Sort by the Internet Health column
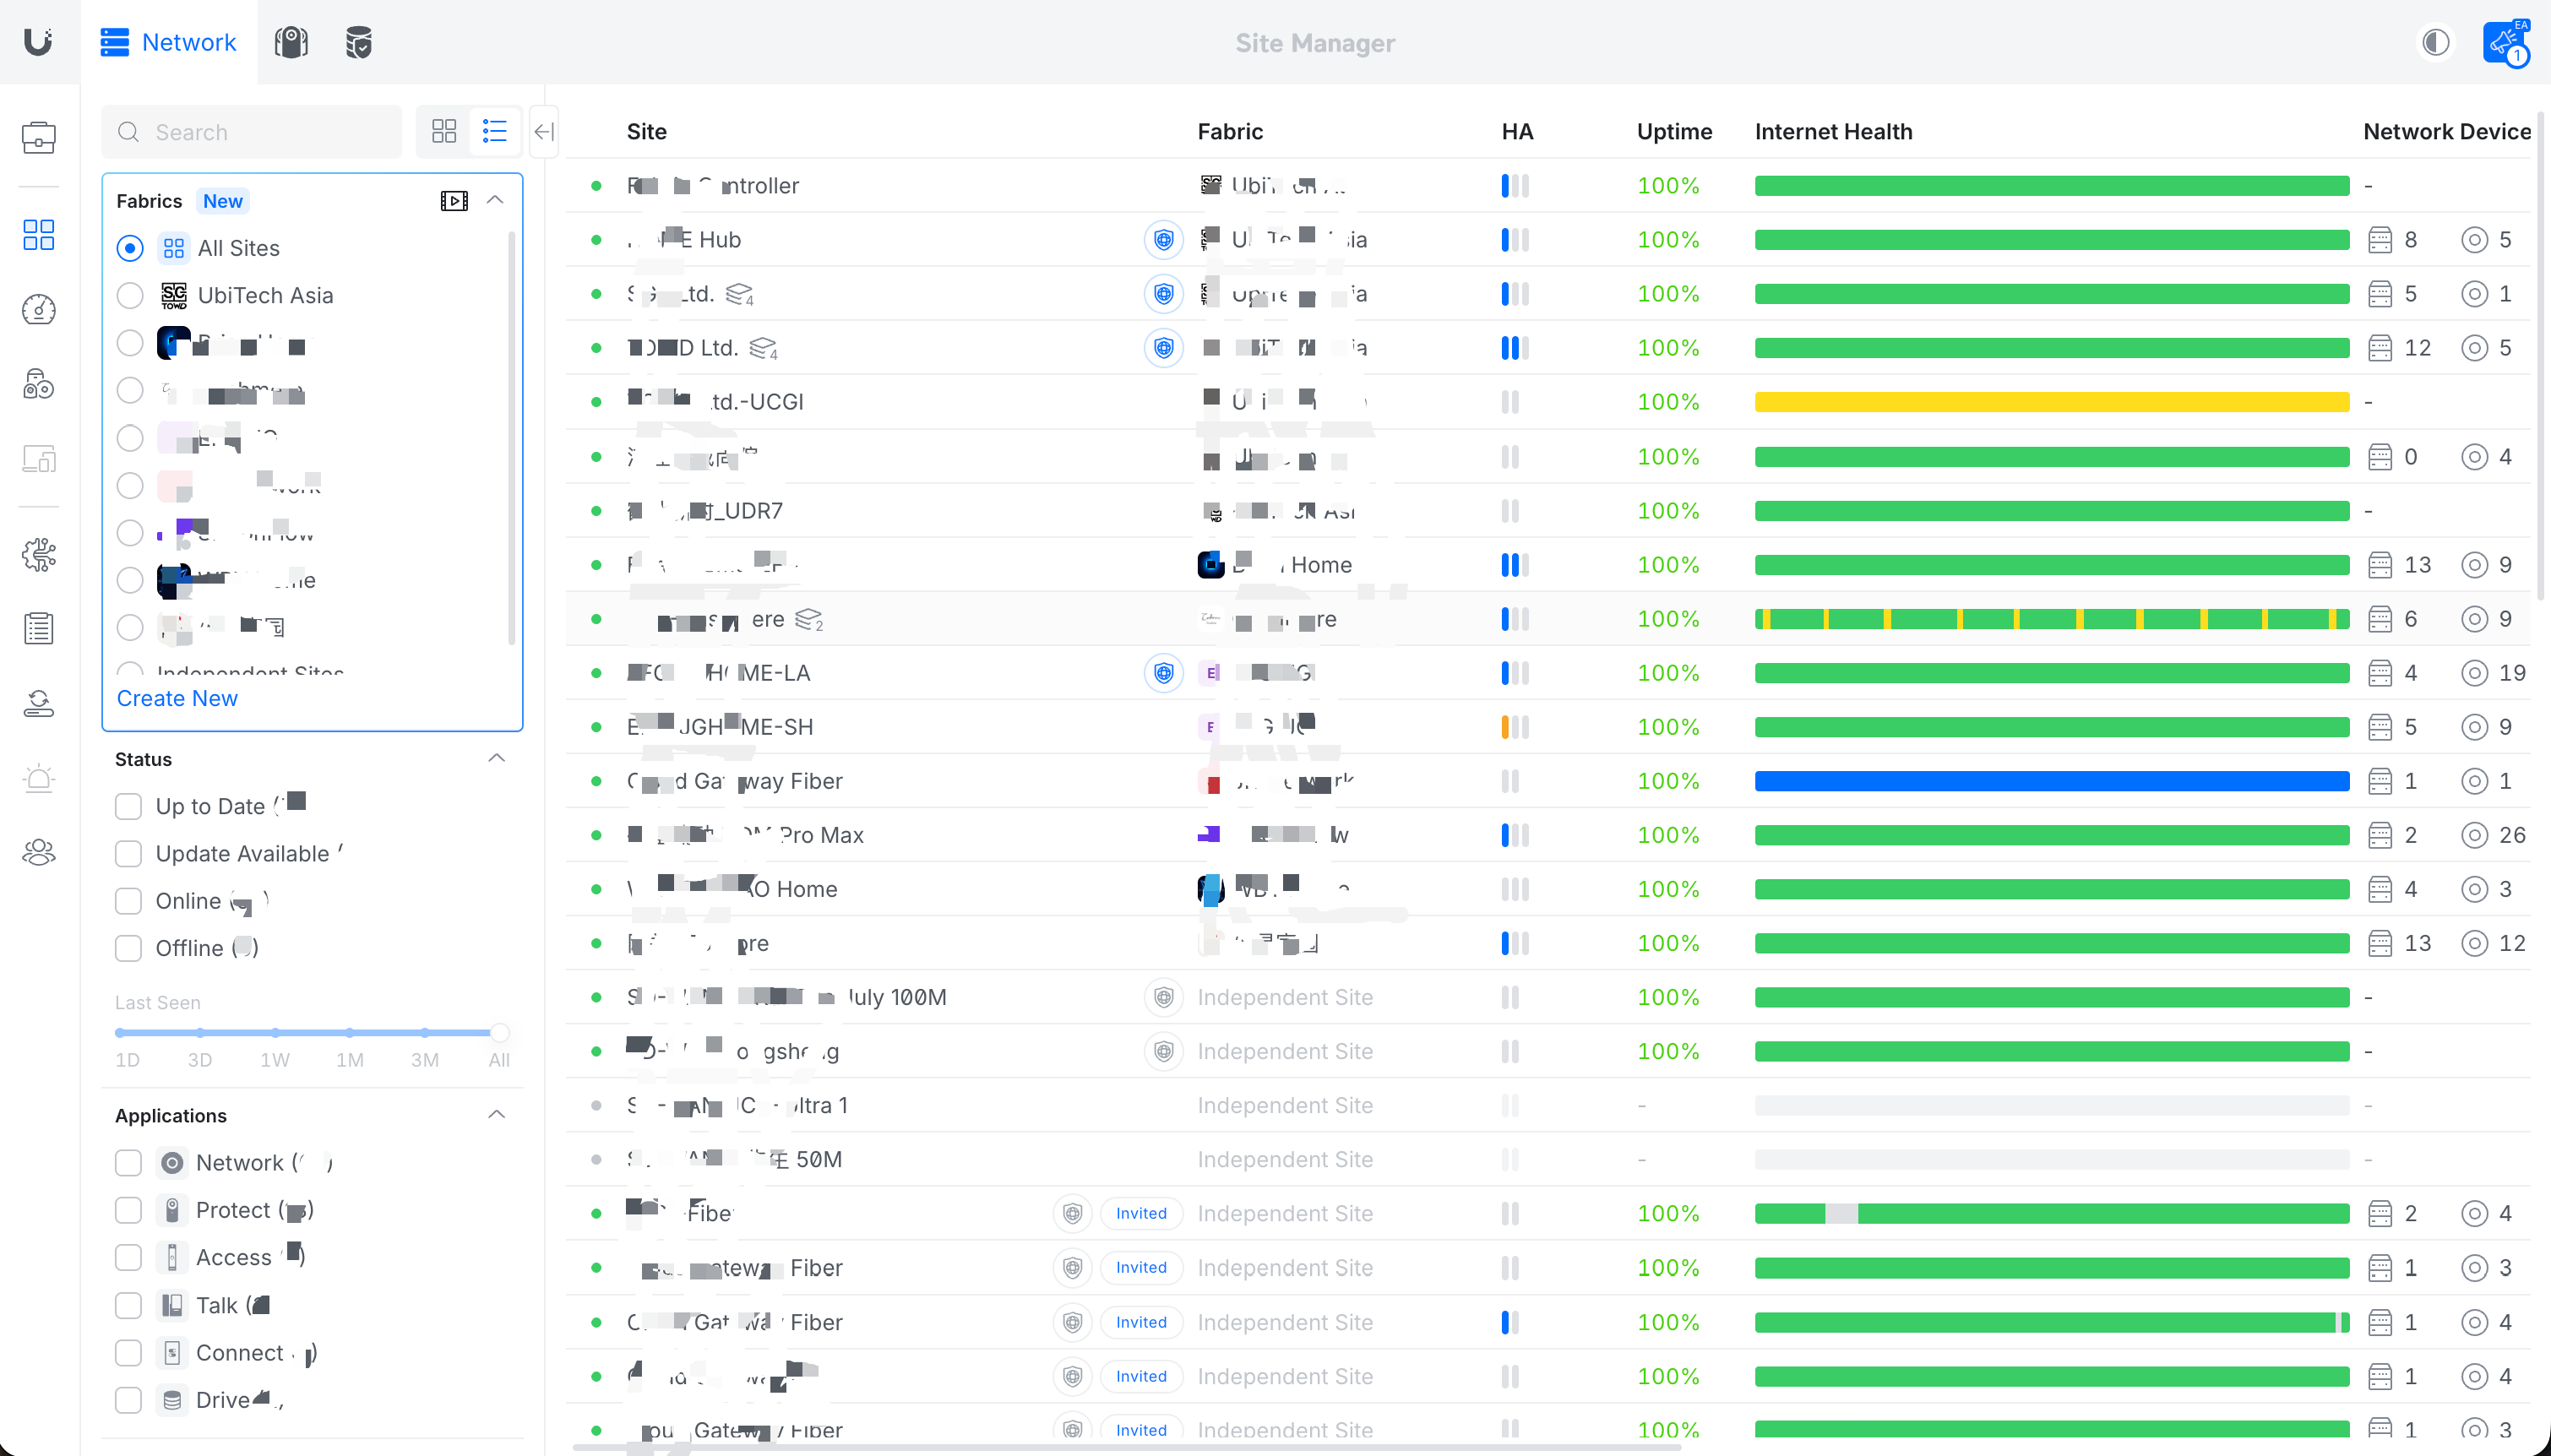 tap(1833, 131)
